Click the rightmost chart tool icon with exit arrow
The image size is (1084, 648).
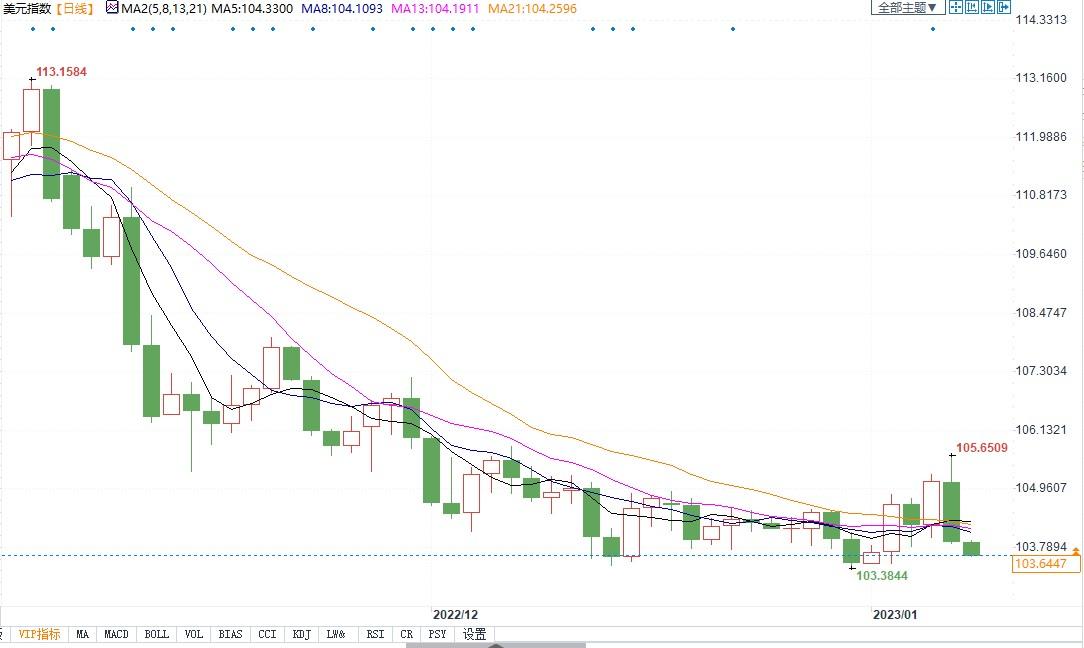click(x=1004, y=7)
